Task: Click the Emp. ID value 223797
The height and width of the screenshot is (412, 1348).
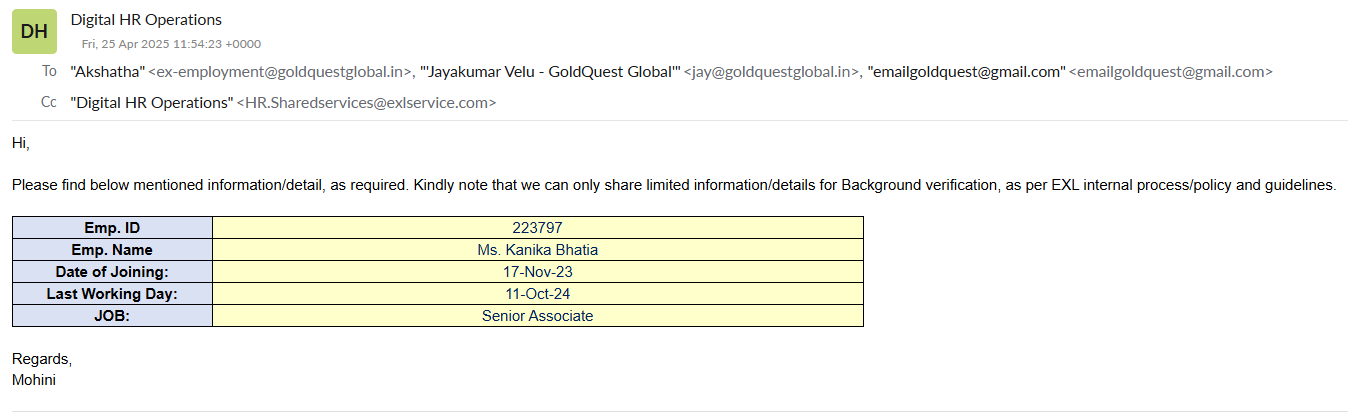Action: point(537,228)
